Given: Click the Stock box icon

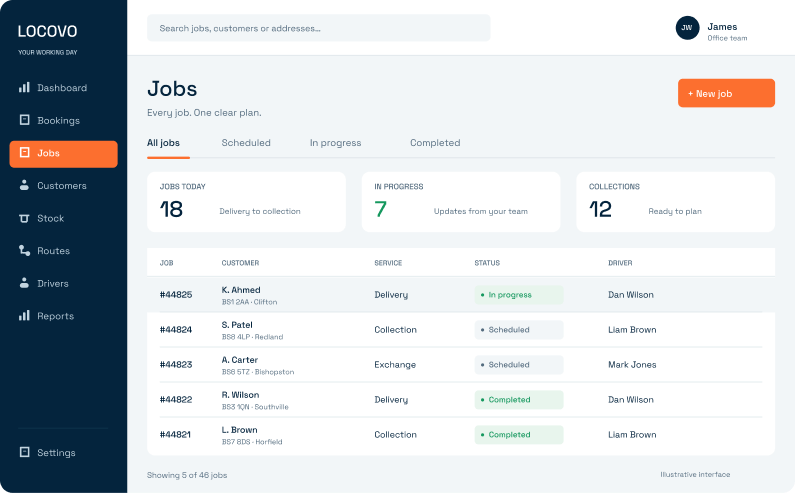Looking at the screenshot, I should pos(24,218).
